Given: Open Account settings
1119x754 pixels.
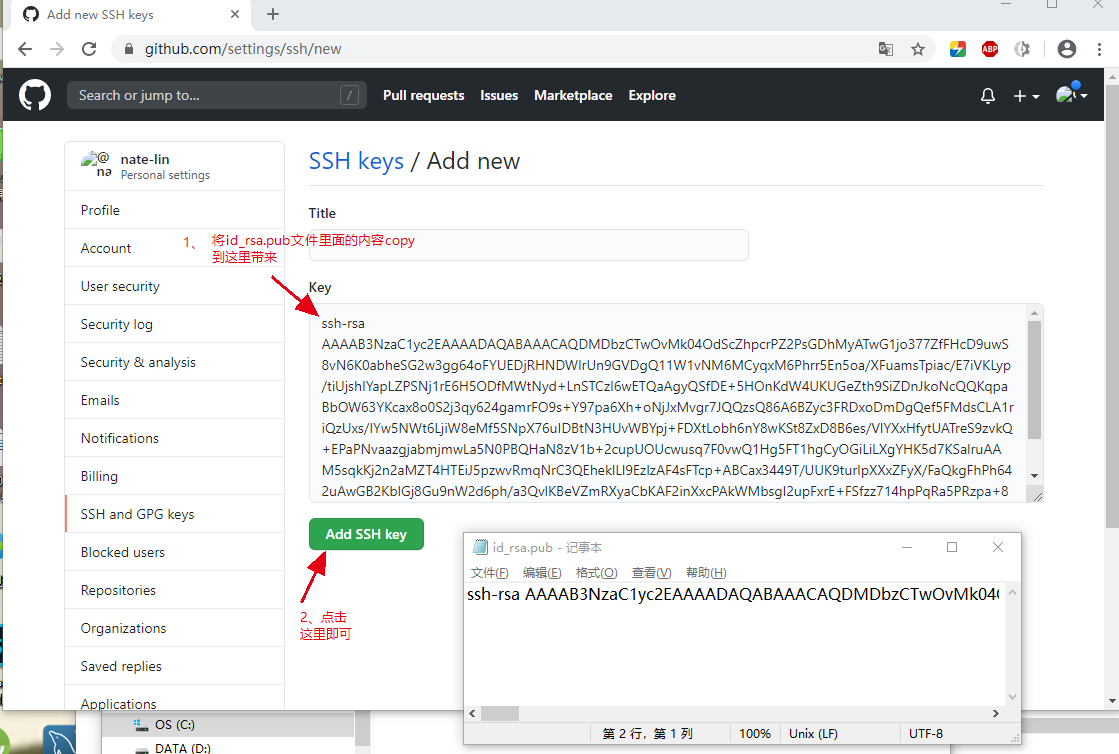Looking at the screenshot, I should 174,248.
